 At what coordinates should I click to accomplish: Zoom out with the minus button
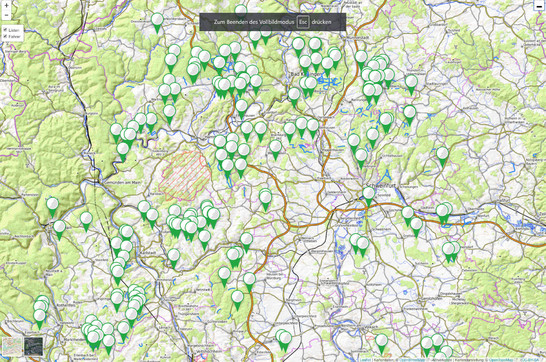click(x=6, y=15)
